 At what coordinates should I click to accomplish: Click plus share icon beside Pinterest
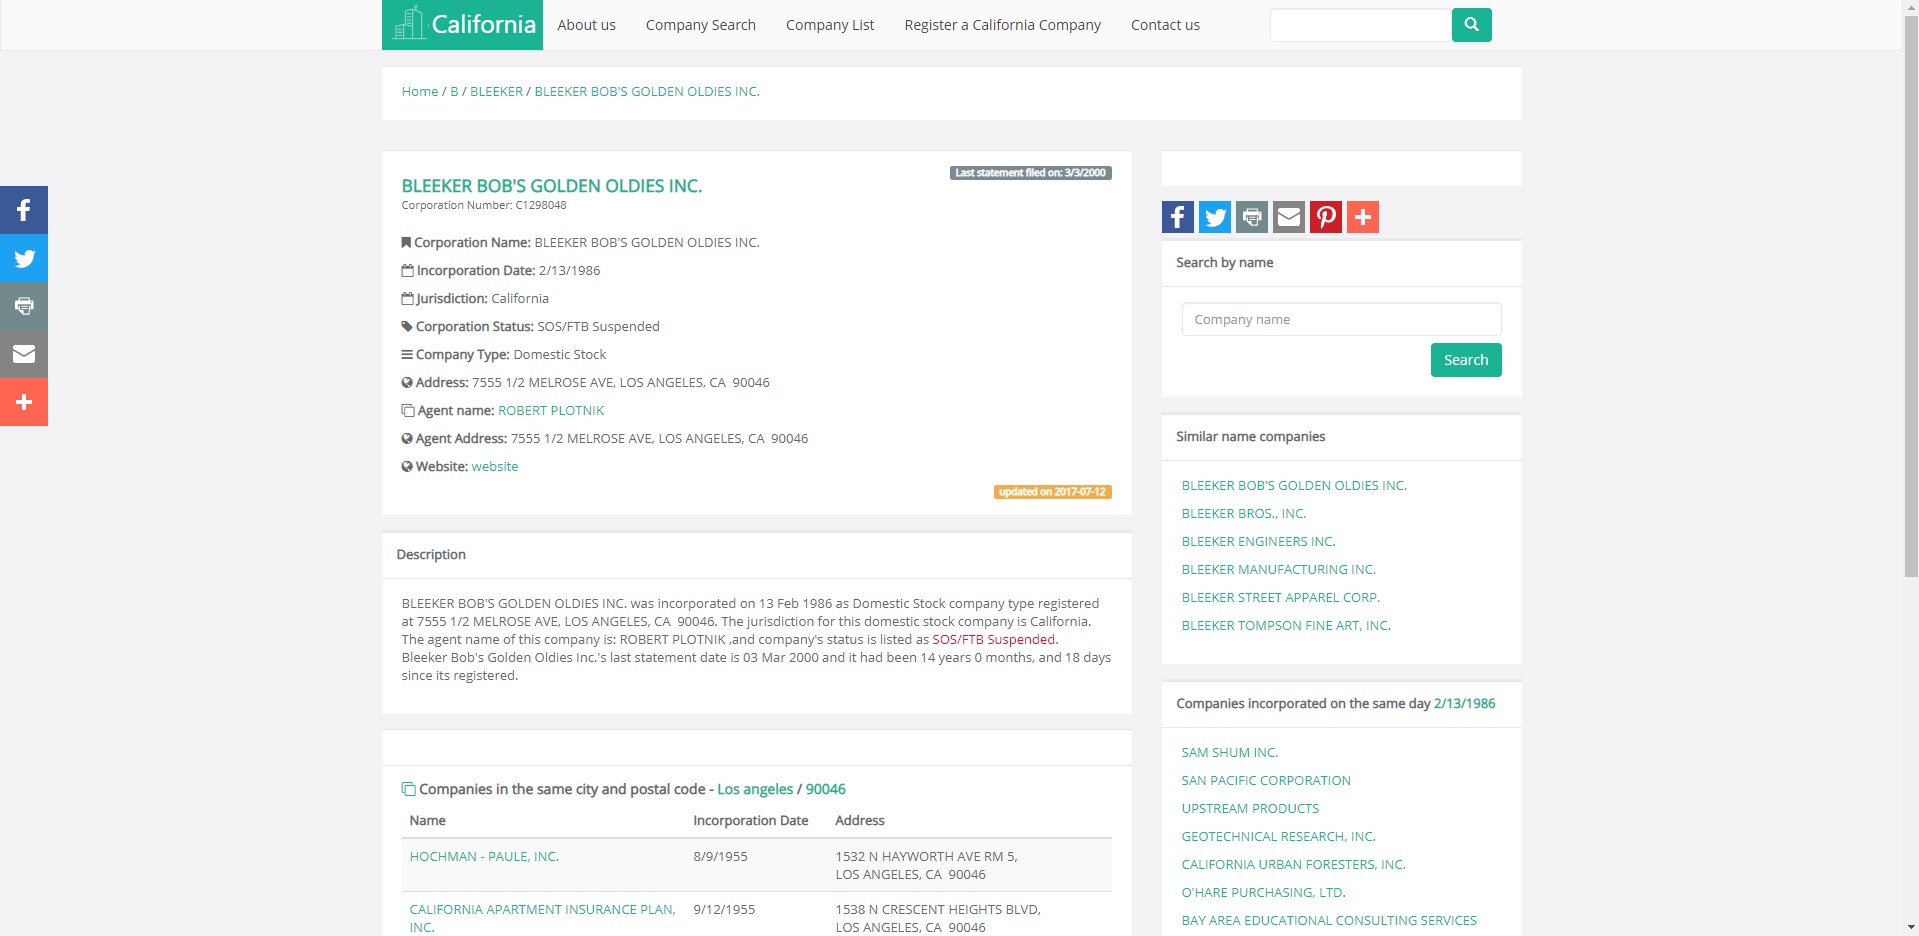click(1363, 217)
